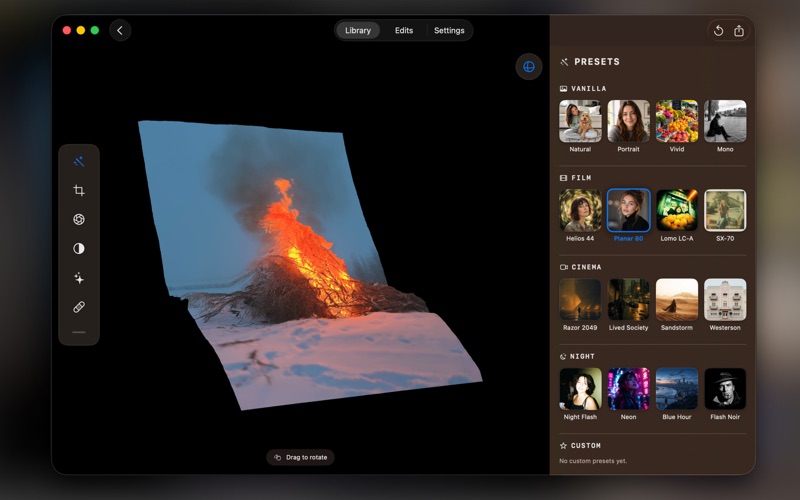This screenshot has height=500, width=800.
Task: Click the revert arrow icon
Action: click(x=718, y=31)
